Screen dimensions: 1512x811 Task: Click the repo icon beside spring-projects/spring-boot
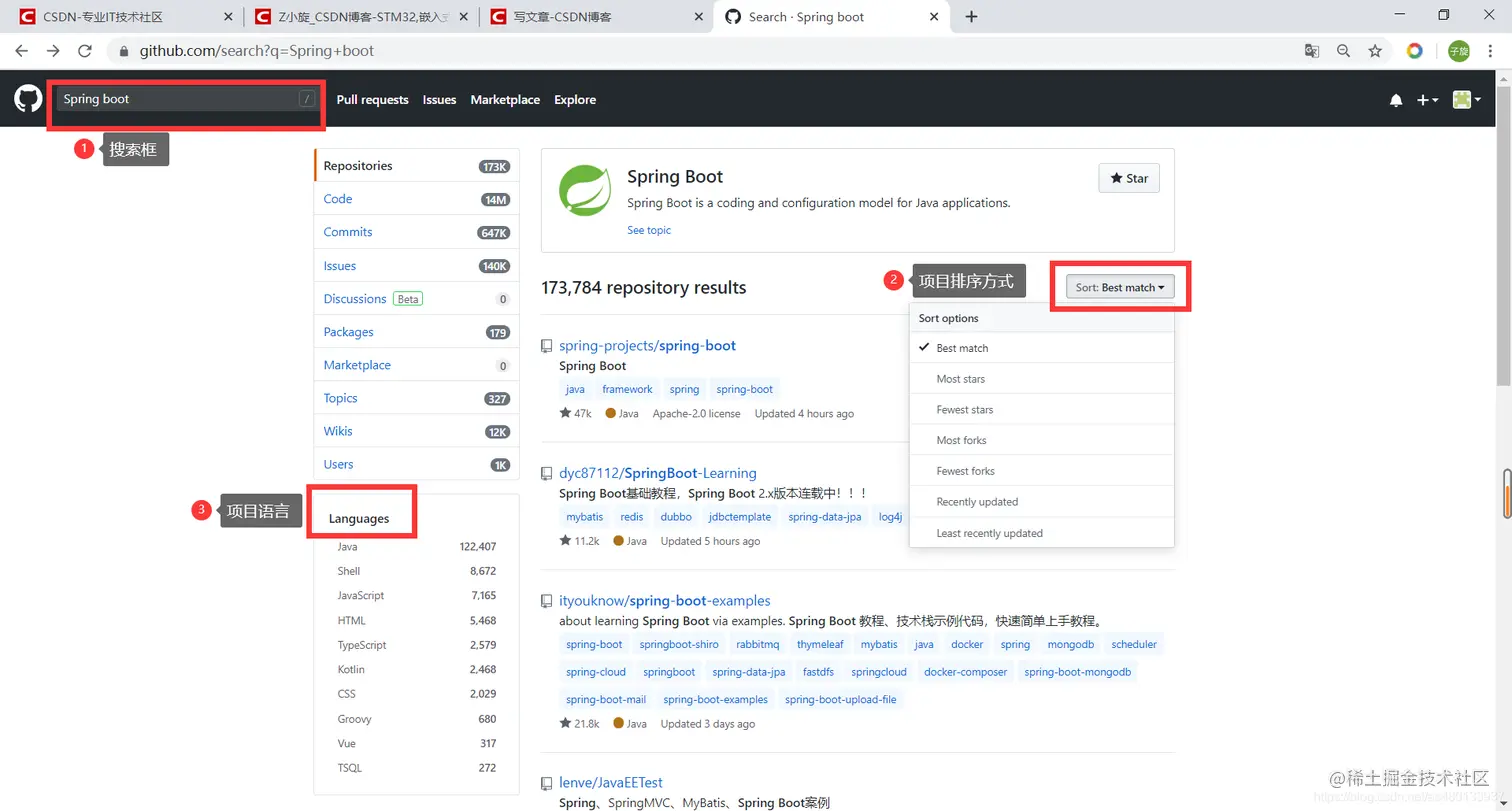[x=546, y=346]
